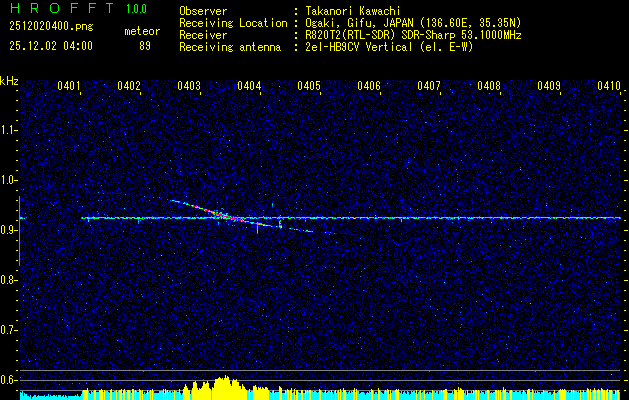Click the yellow signal level peak histogram
Viewport: 629px width, 400px height.
(x=225, y=386)
